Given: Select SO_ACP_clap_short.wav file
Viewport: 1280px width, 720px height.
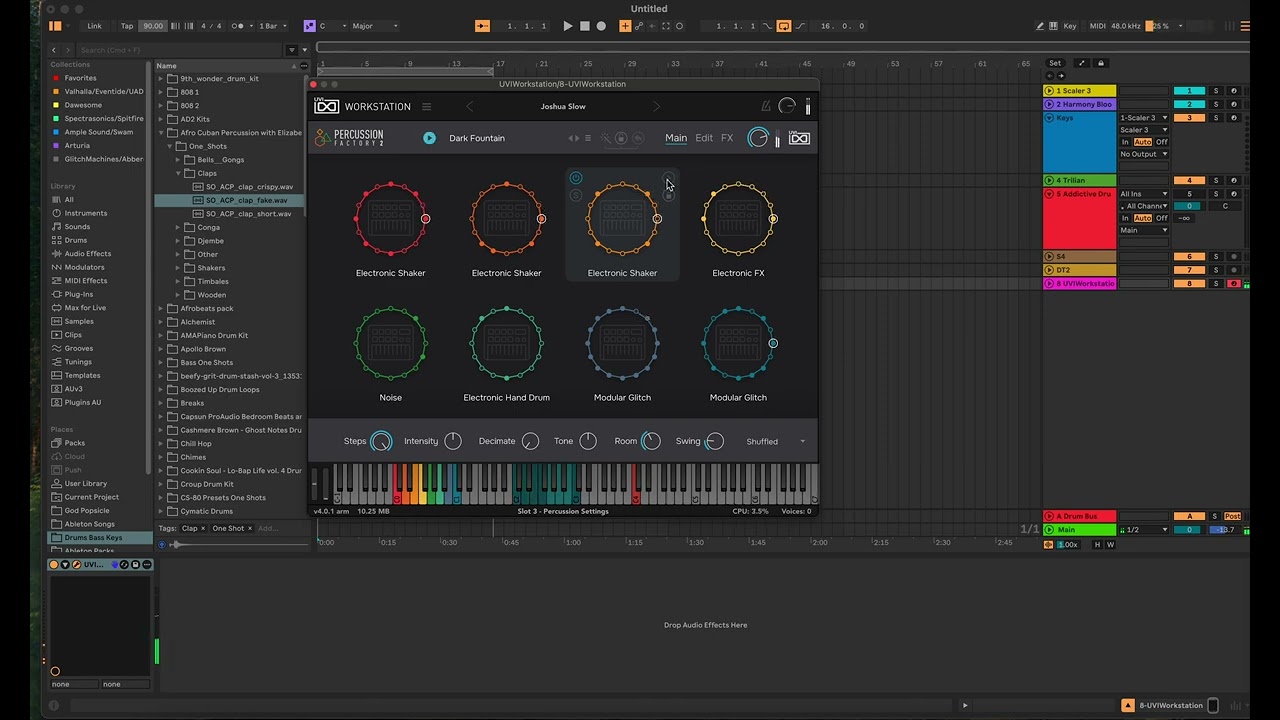Looking at the screenshot, I should click(x=248, y=214).
